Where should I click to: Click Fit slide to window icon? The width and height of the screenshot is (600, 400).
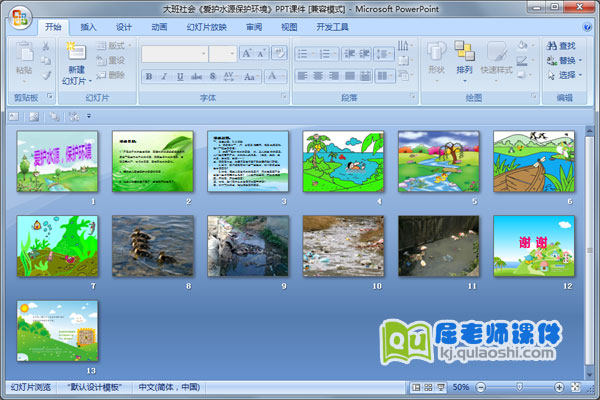click(576, 387)
